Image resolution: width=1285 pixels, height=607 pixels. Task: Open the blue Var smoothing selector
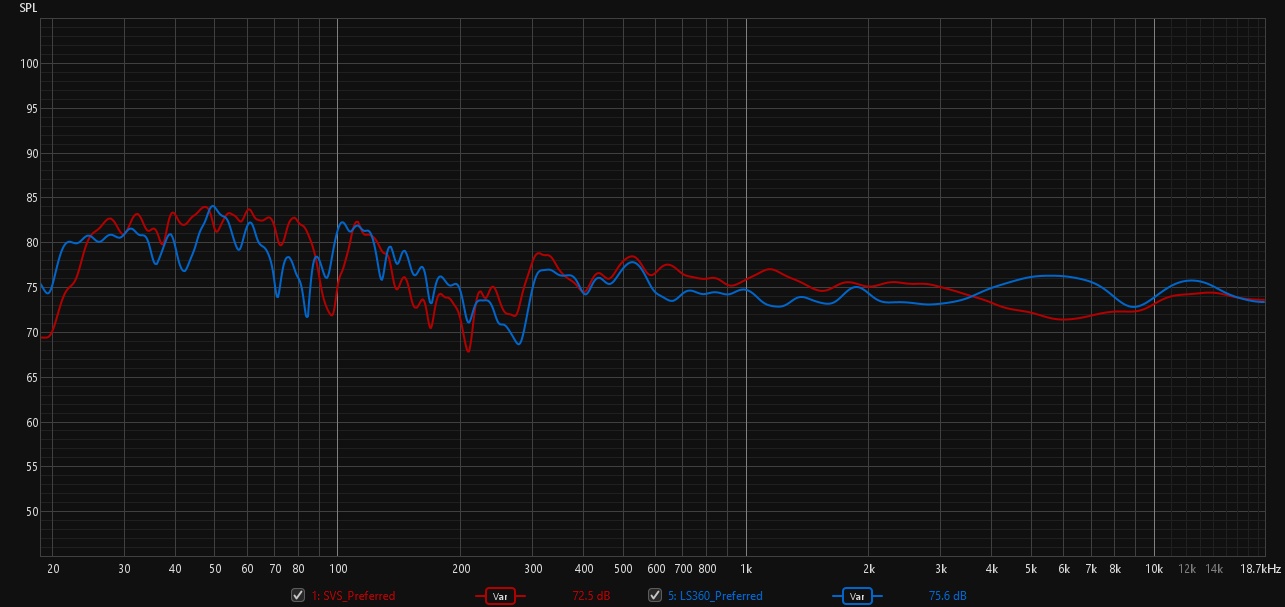pyautogui.click(x=856, y=596)
